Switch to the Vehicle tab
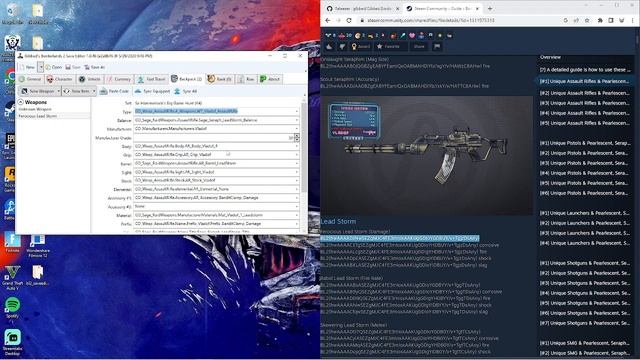The height and width of the screenshot is (360, 640). coord(89,79)
